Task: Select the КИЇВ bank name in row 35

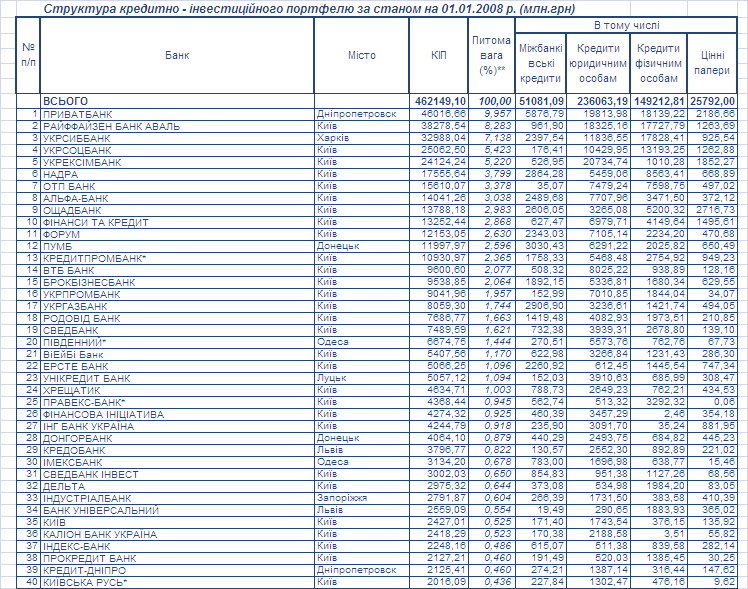Action: 177,522
